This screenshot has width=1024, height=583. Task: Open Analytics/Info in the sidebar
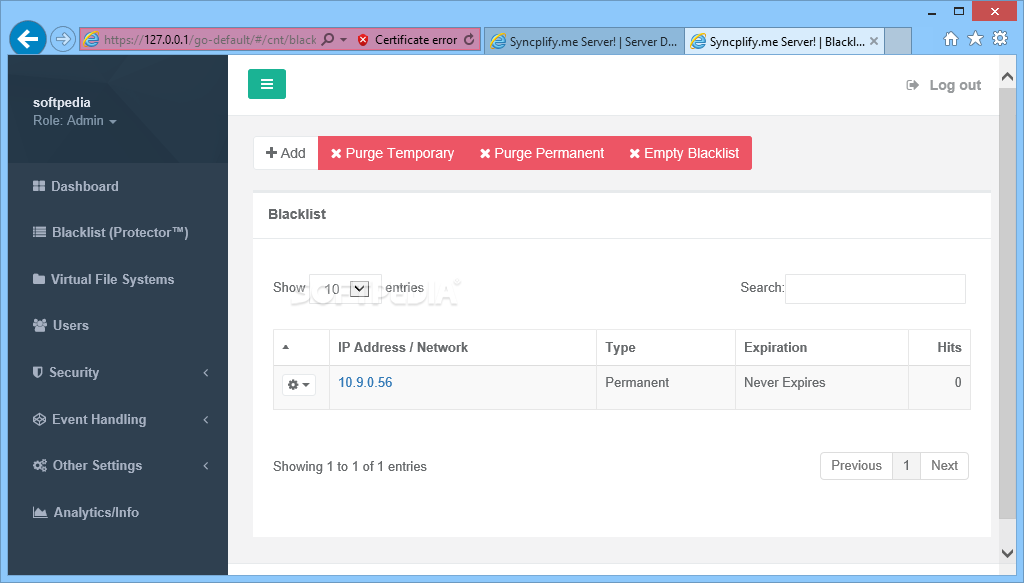pos(86,512)
